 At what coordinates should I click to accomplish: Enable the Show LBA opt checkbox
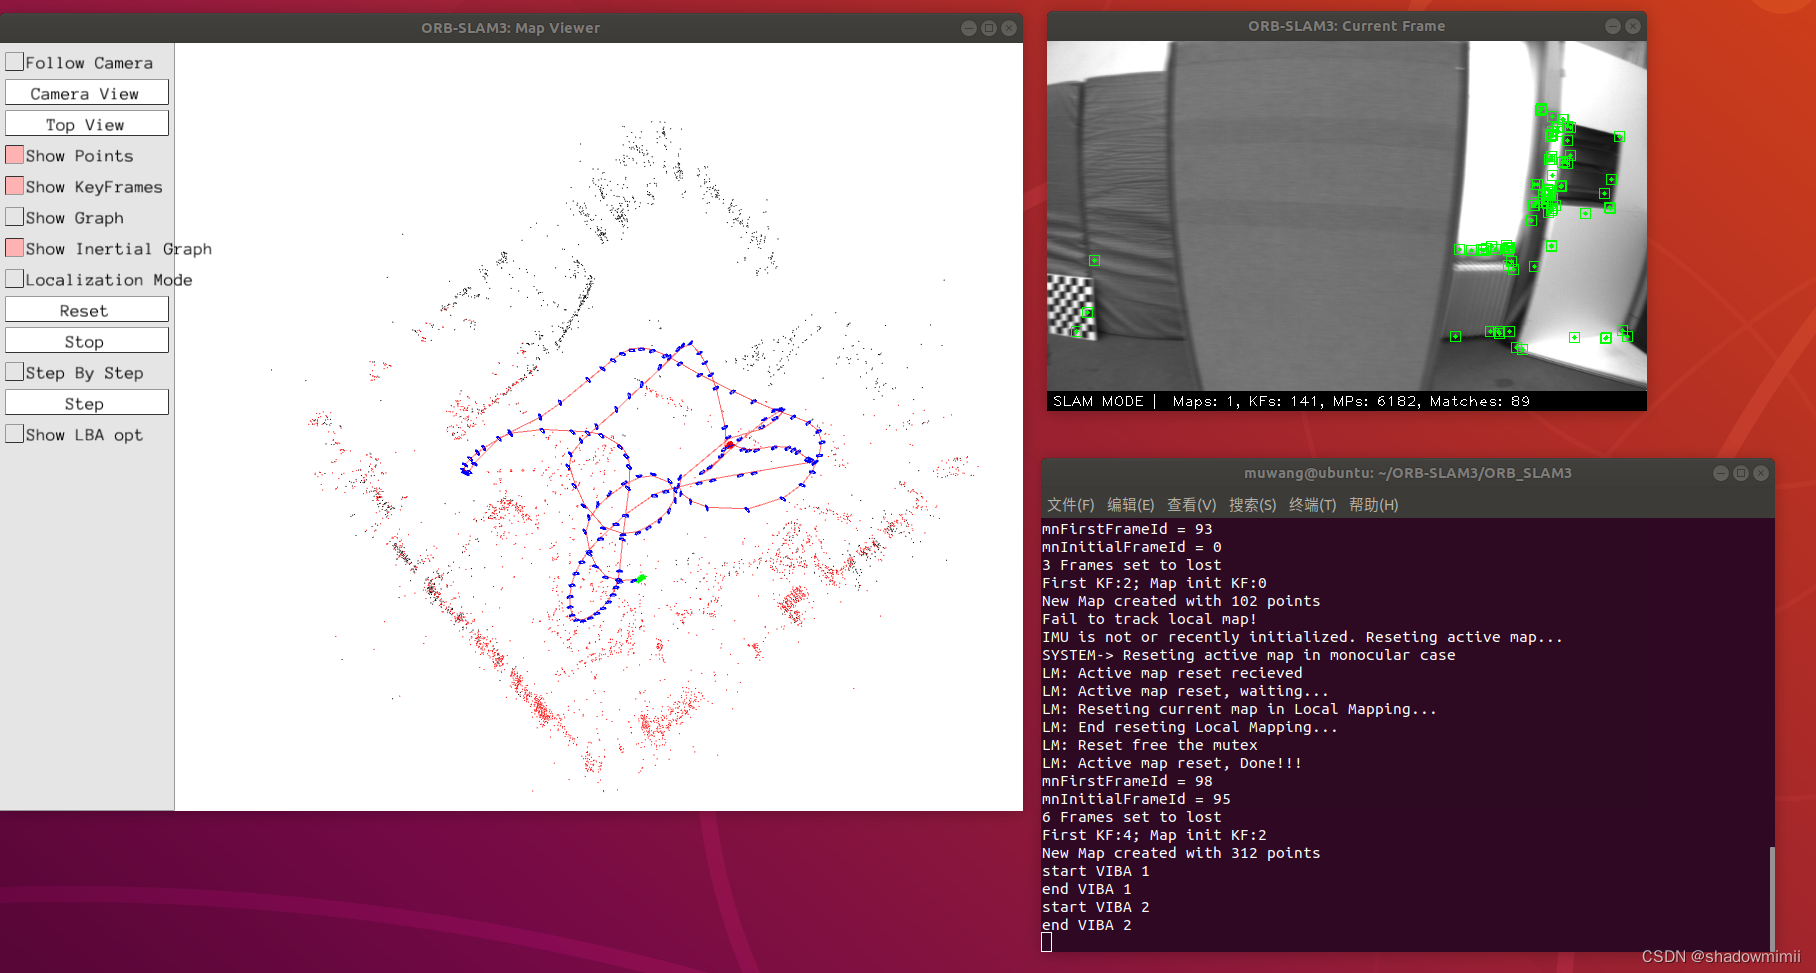click(x=15, y=434)
